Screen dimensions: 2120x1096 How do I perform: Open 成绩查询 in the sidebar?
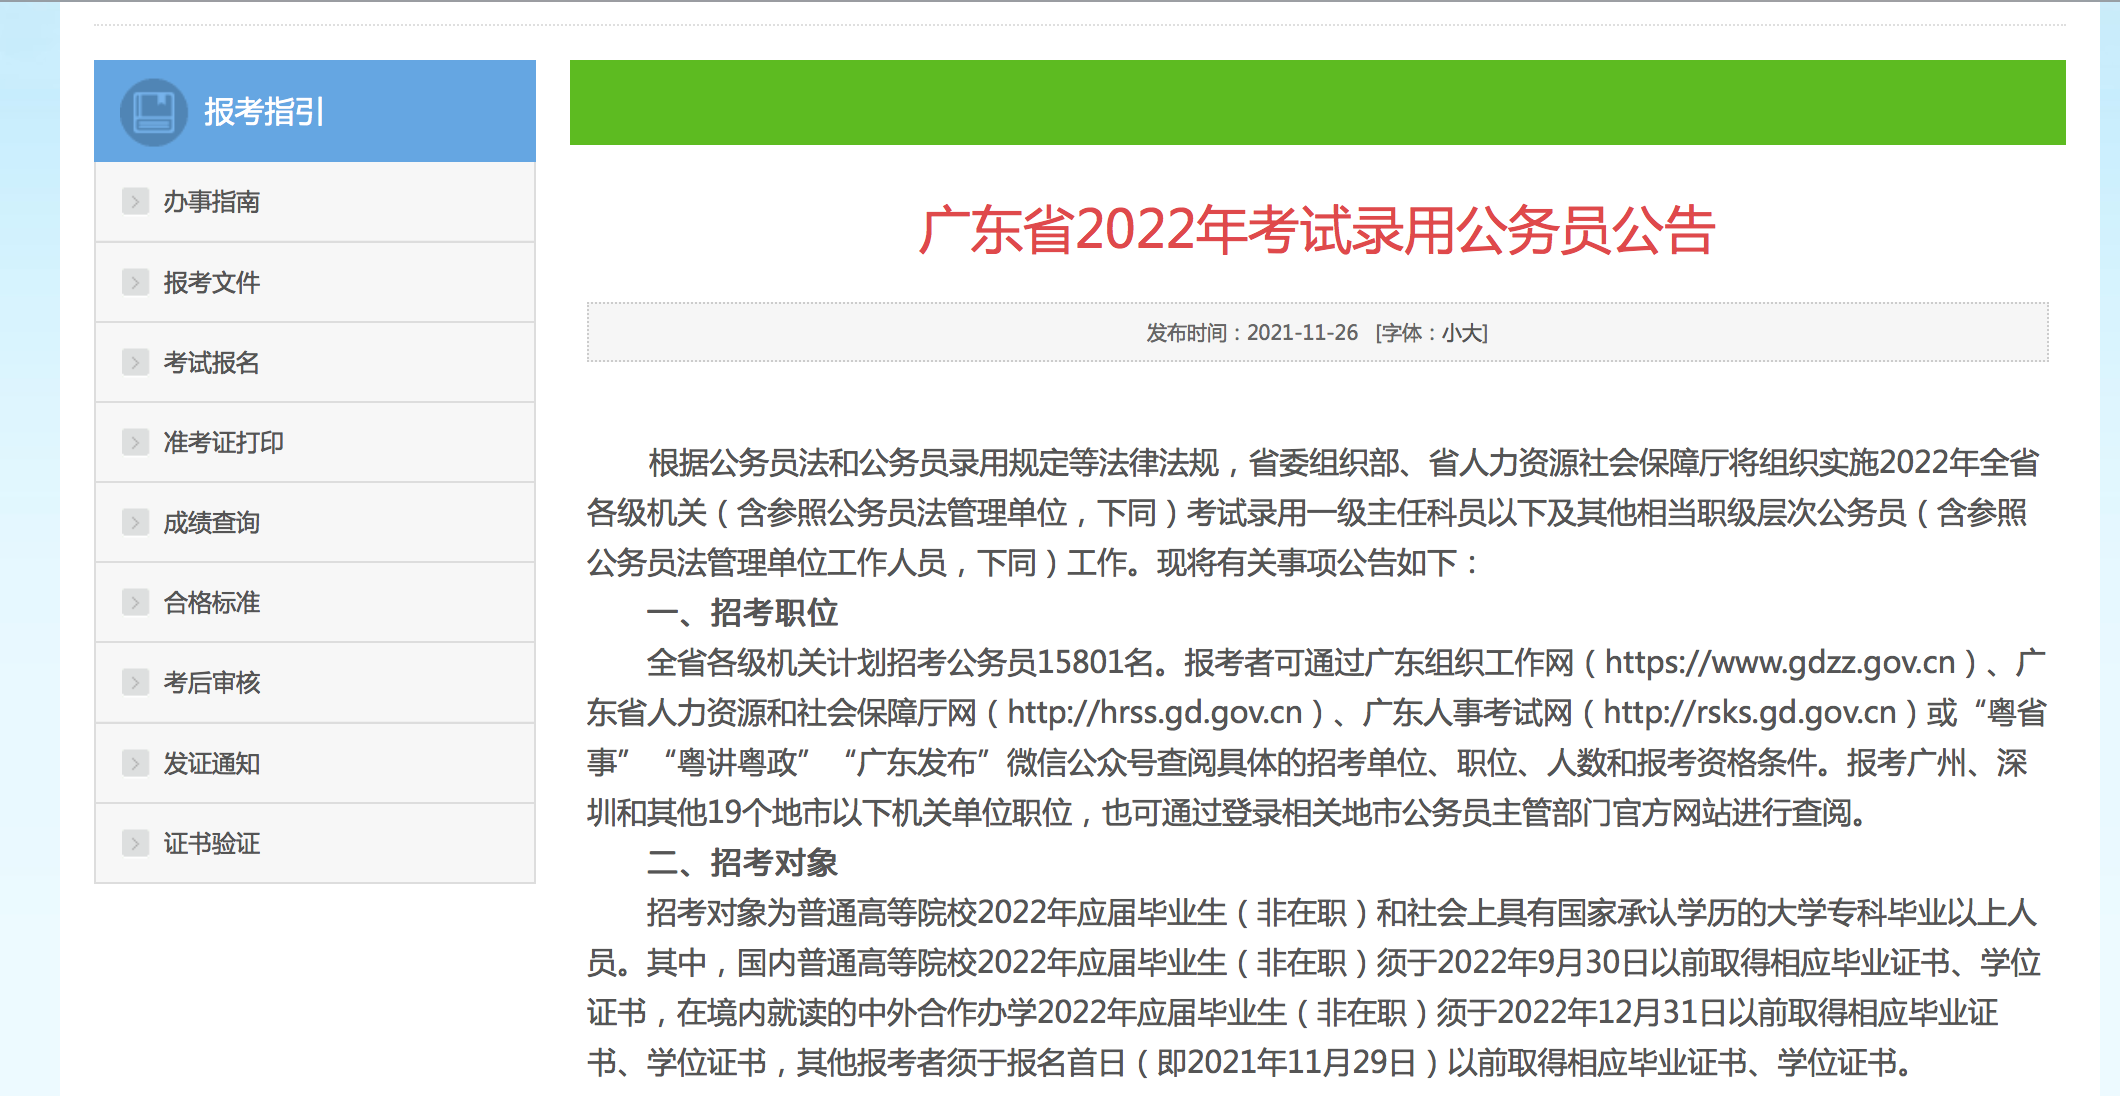pos(315,522)
